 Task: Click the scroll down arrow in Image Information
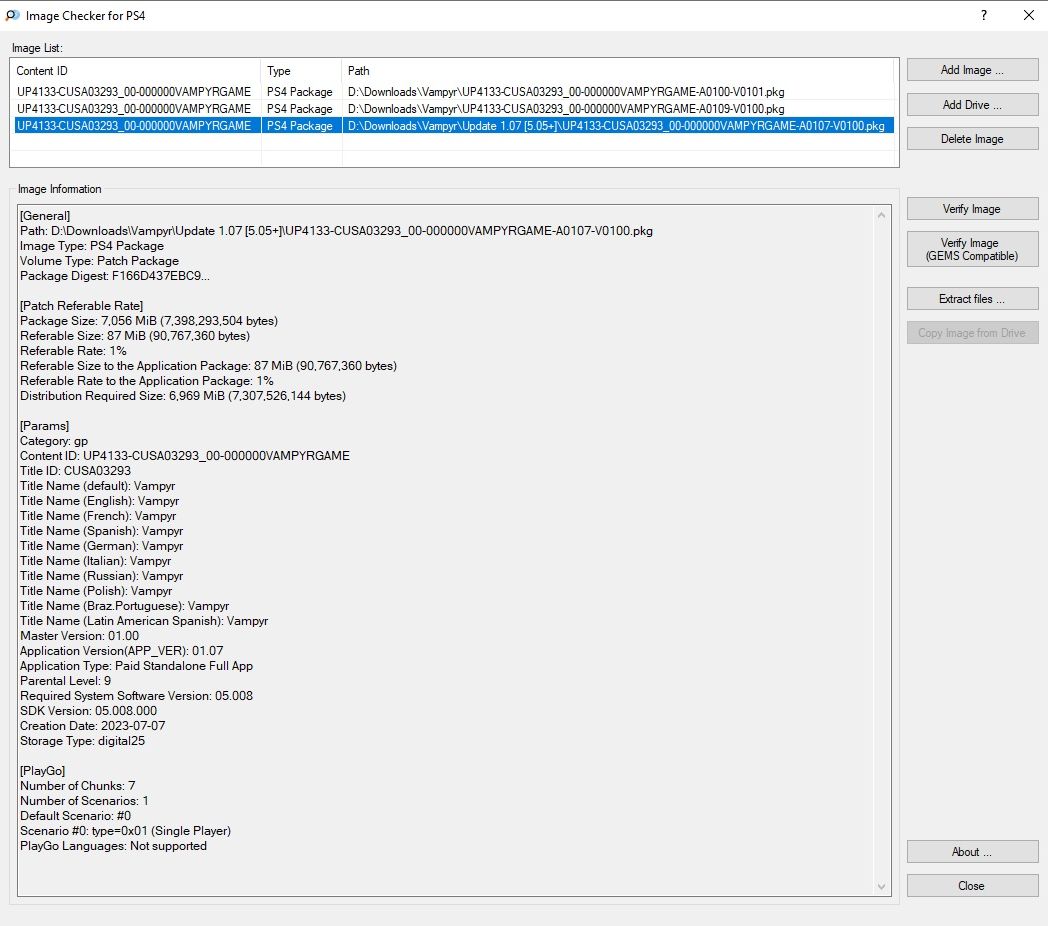coord(881,886)
